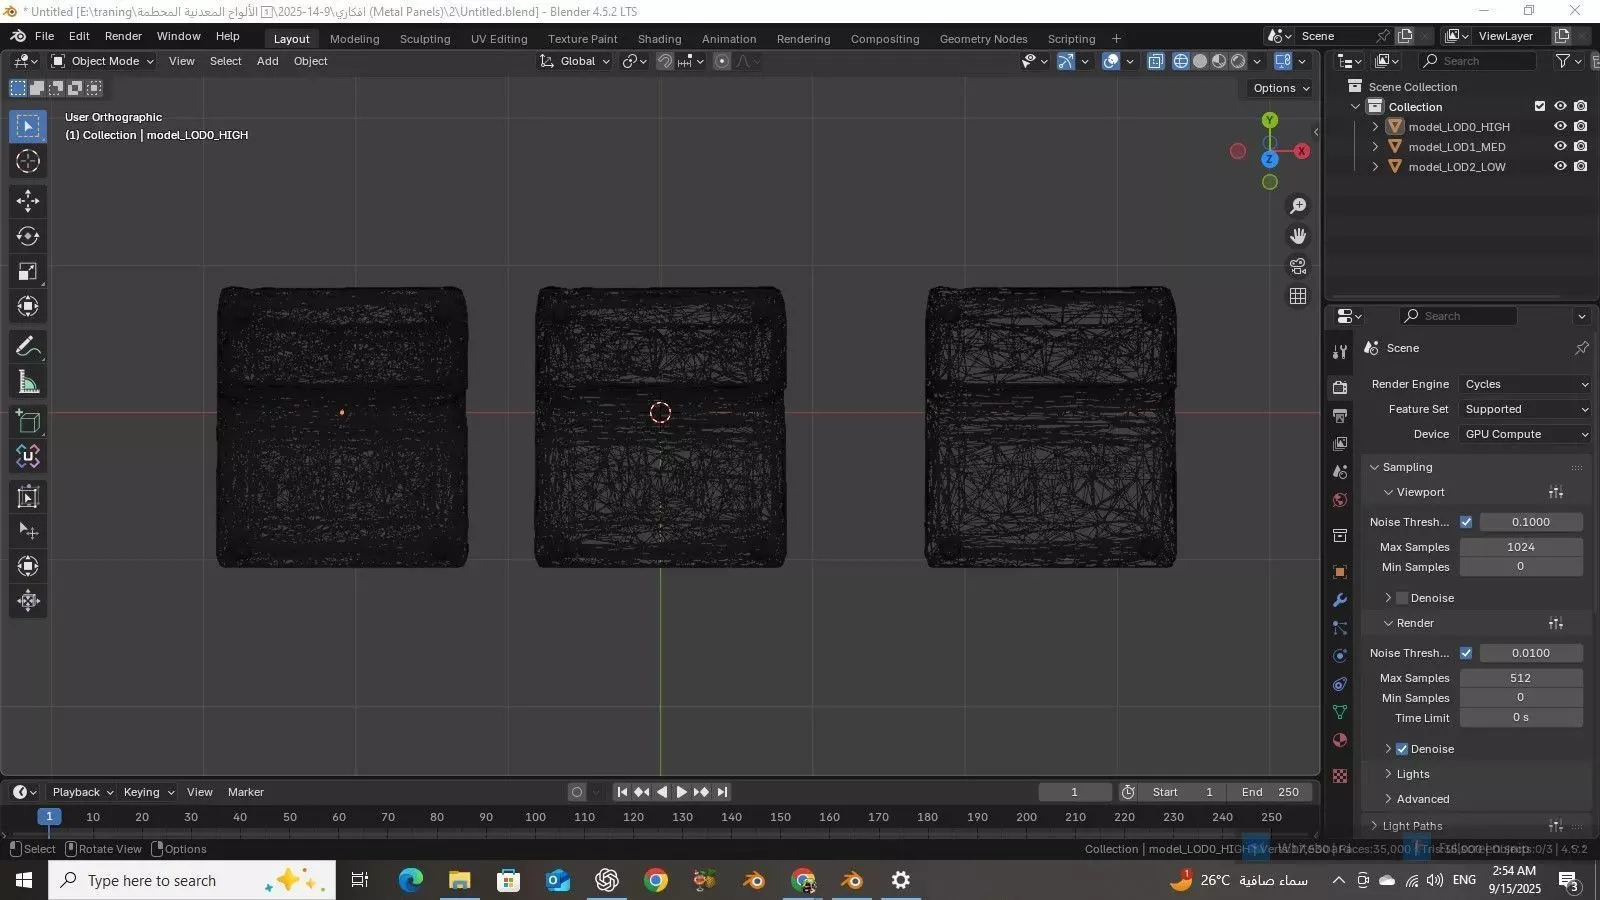Adjust Render Noise Threshold value 0.0100
Screen dimensions: 1600x900
coord(1531,653)
